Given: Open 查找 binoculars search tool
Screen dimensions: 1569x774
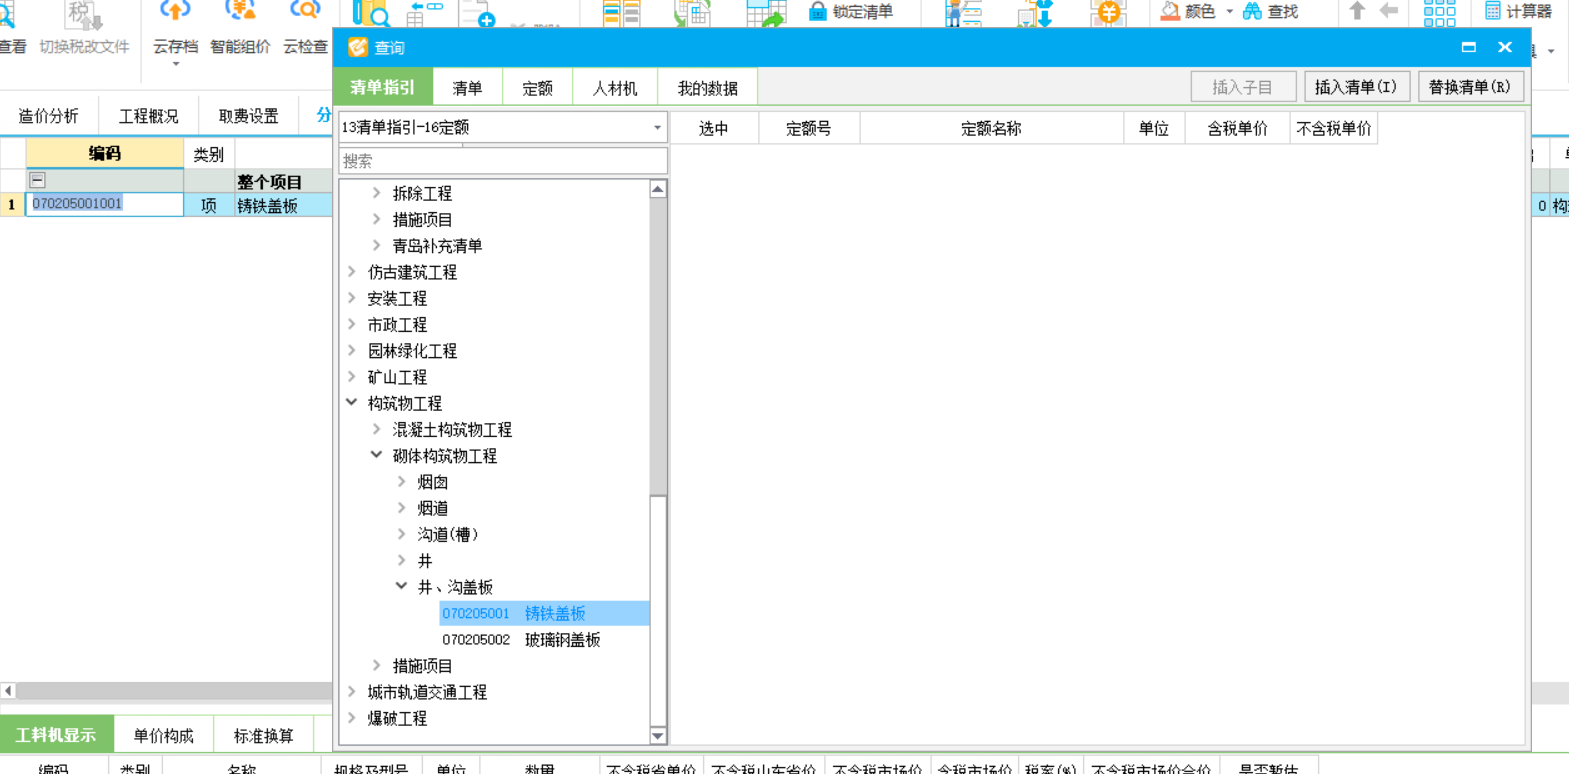Looking at the screenshot, I should (x=1270, y=12).
